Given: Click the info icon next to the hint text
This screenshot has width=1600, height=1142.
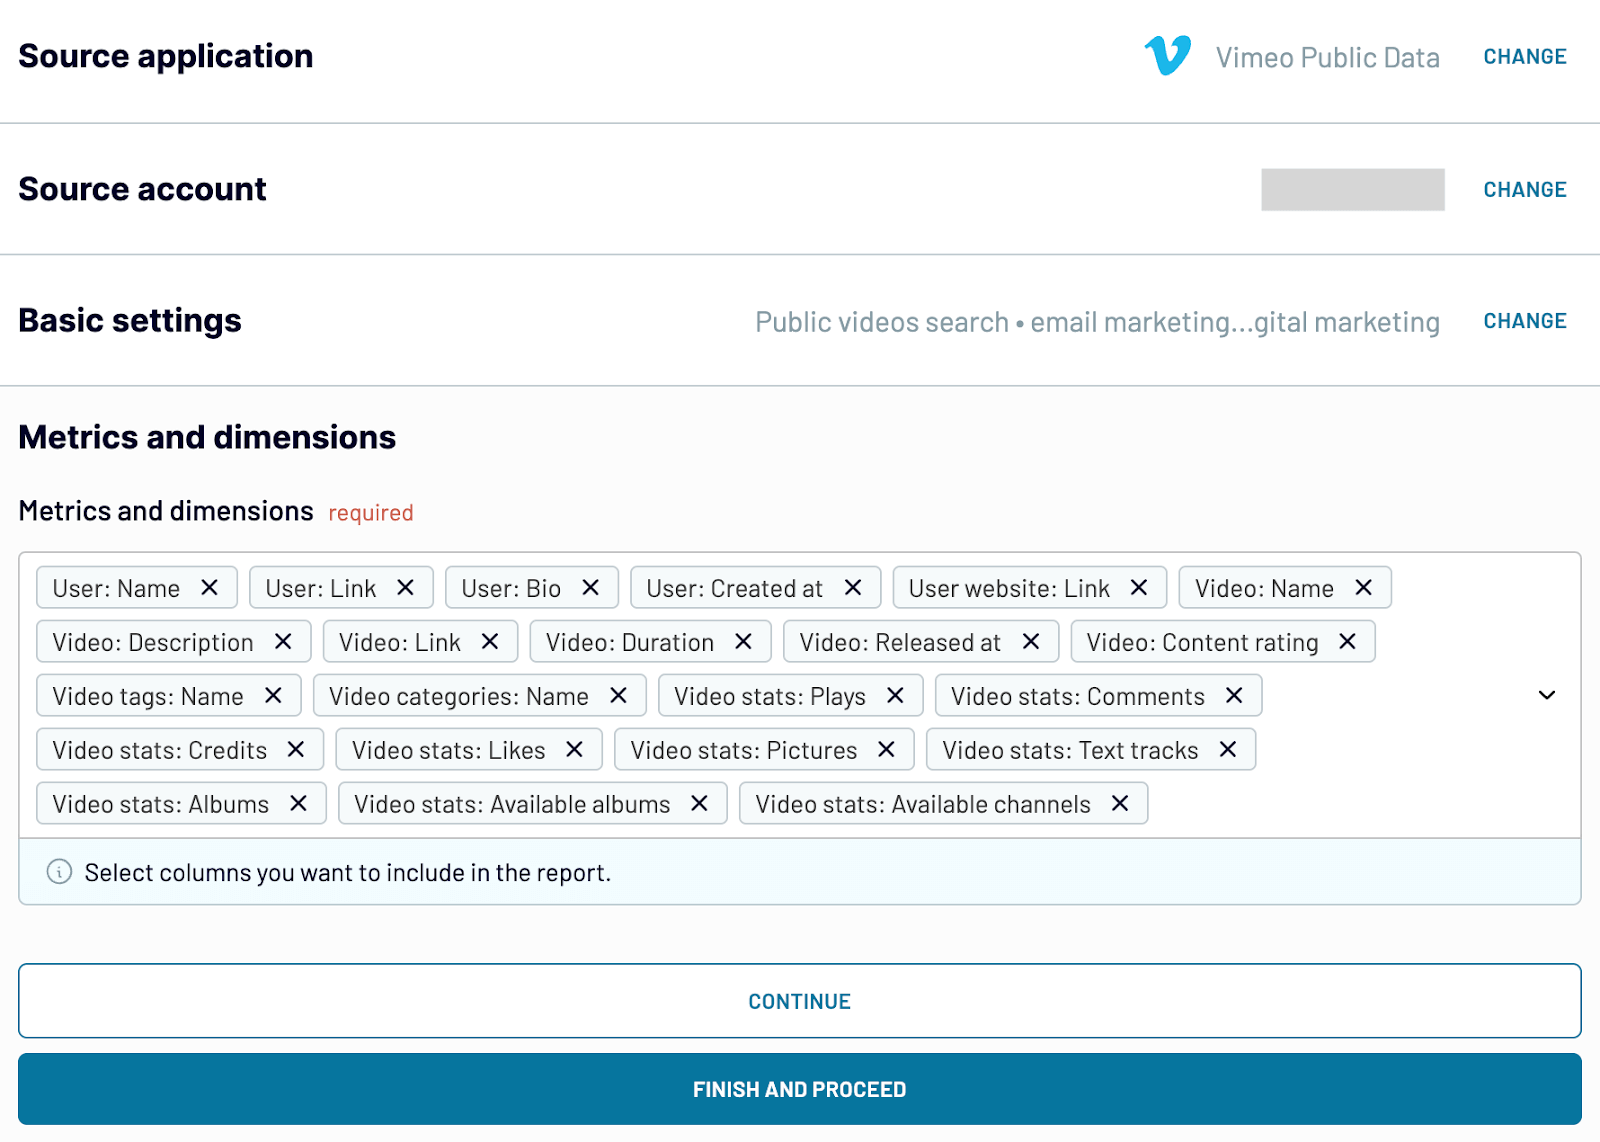Looking at the screenshot, I should point(60,872).
